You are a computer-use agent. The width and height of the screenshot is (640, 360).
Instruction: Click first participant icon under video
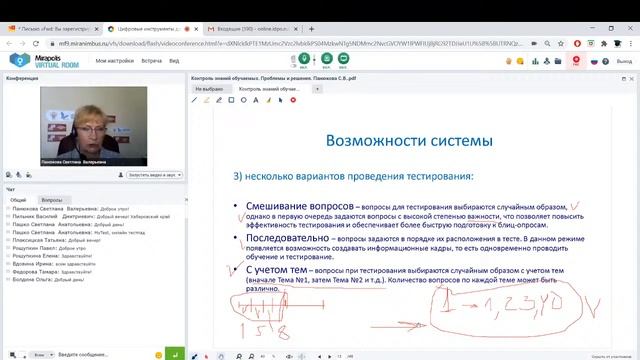click(x=9, y=175)
